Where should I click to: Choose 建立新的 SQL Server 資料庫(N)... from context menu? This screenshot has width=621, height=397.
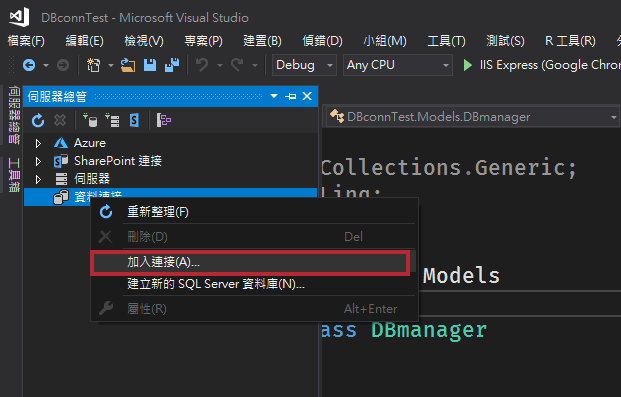coord(254,284)
